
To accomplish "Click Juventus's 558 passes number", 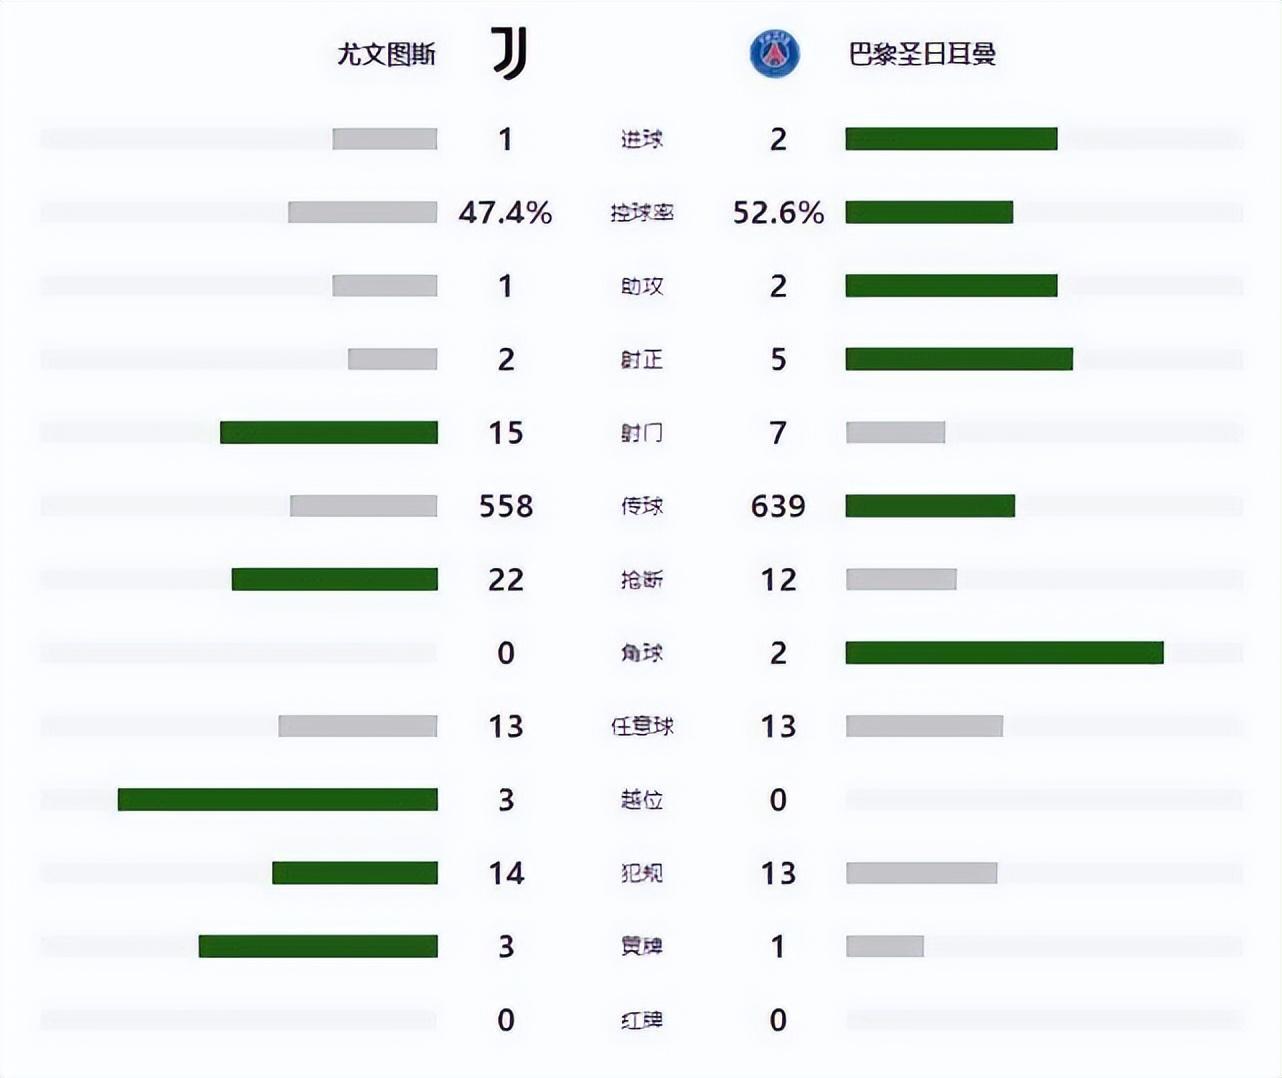I will pos(505,506).
